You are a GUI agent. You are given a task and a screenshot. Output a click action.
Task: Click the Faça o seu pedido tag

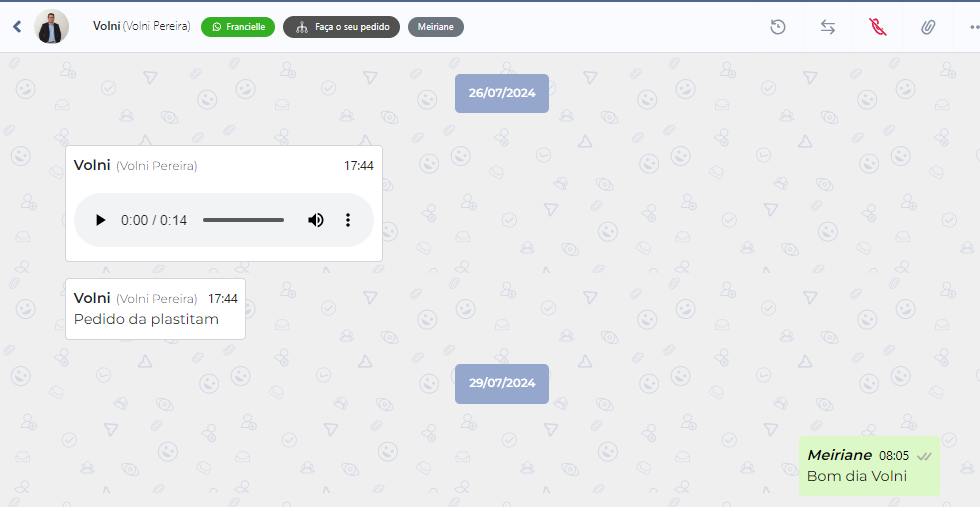(341, 27)
